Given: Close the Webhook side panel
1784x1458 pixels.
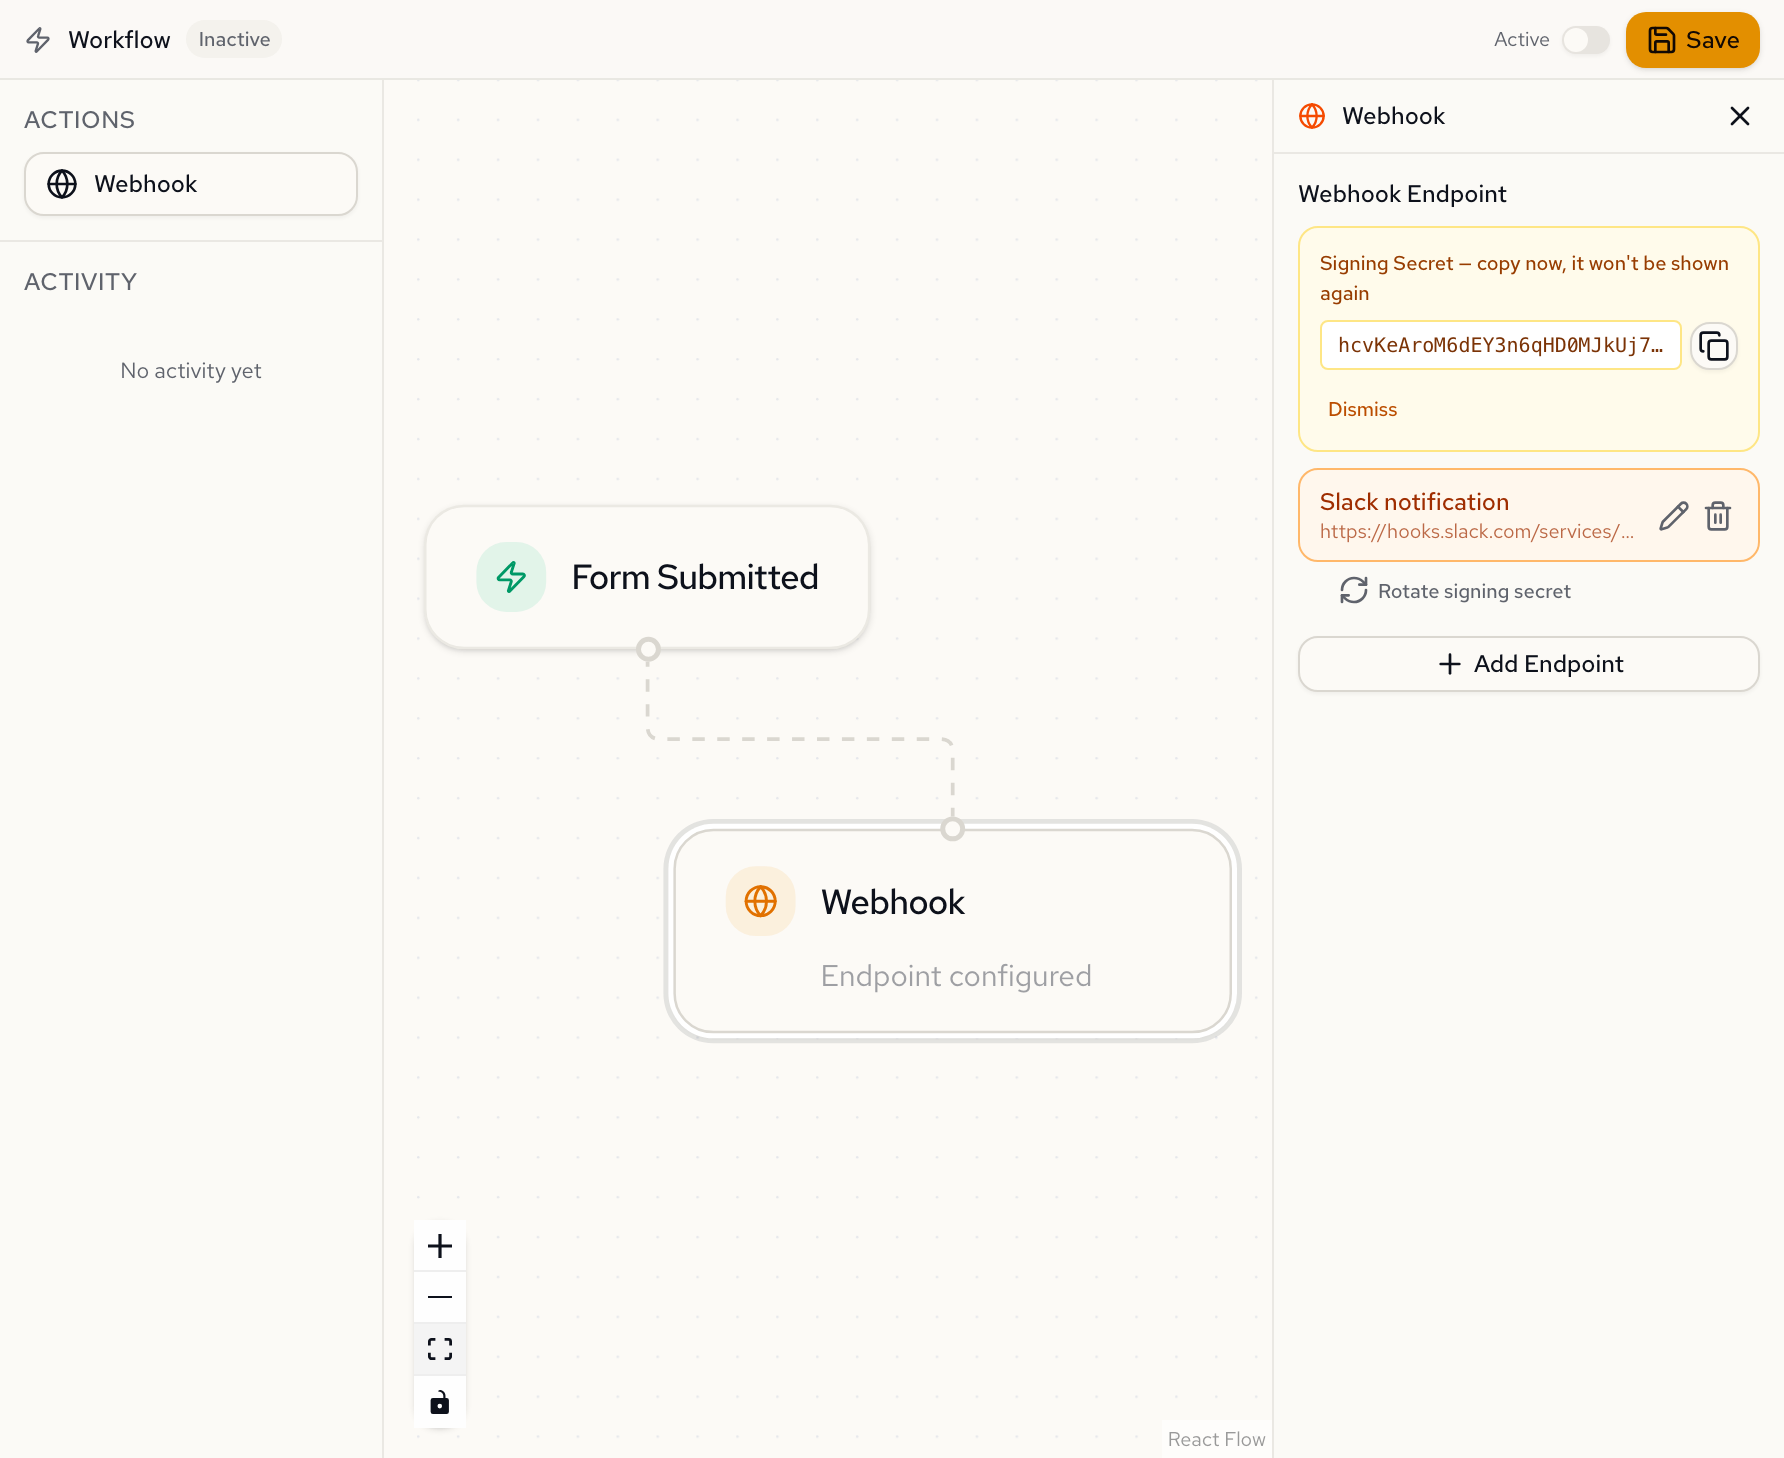Looking at the screenshot, I should pos(1739,116).
